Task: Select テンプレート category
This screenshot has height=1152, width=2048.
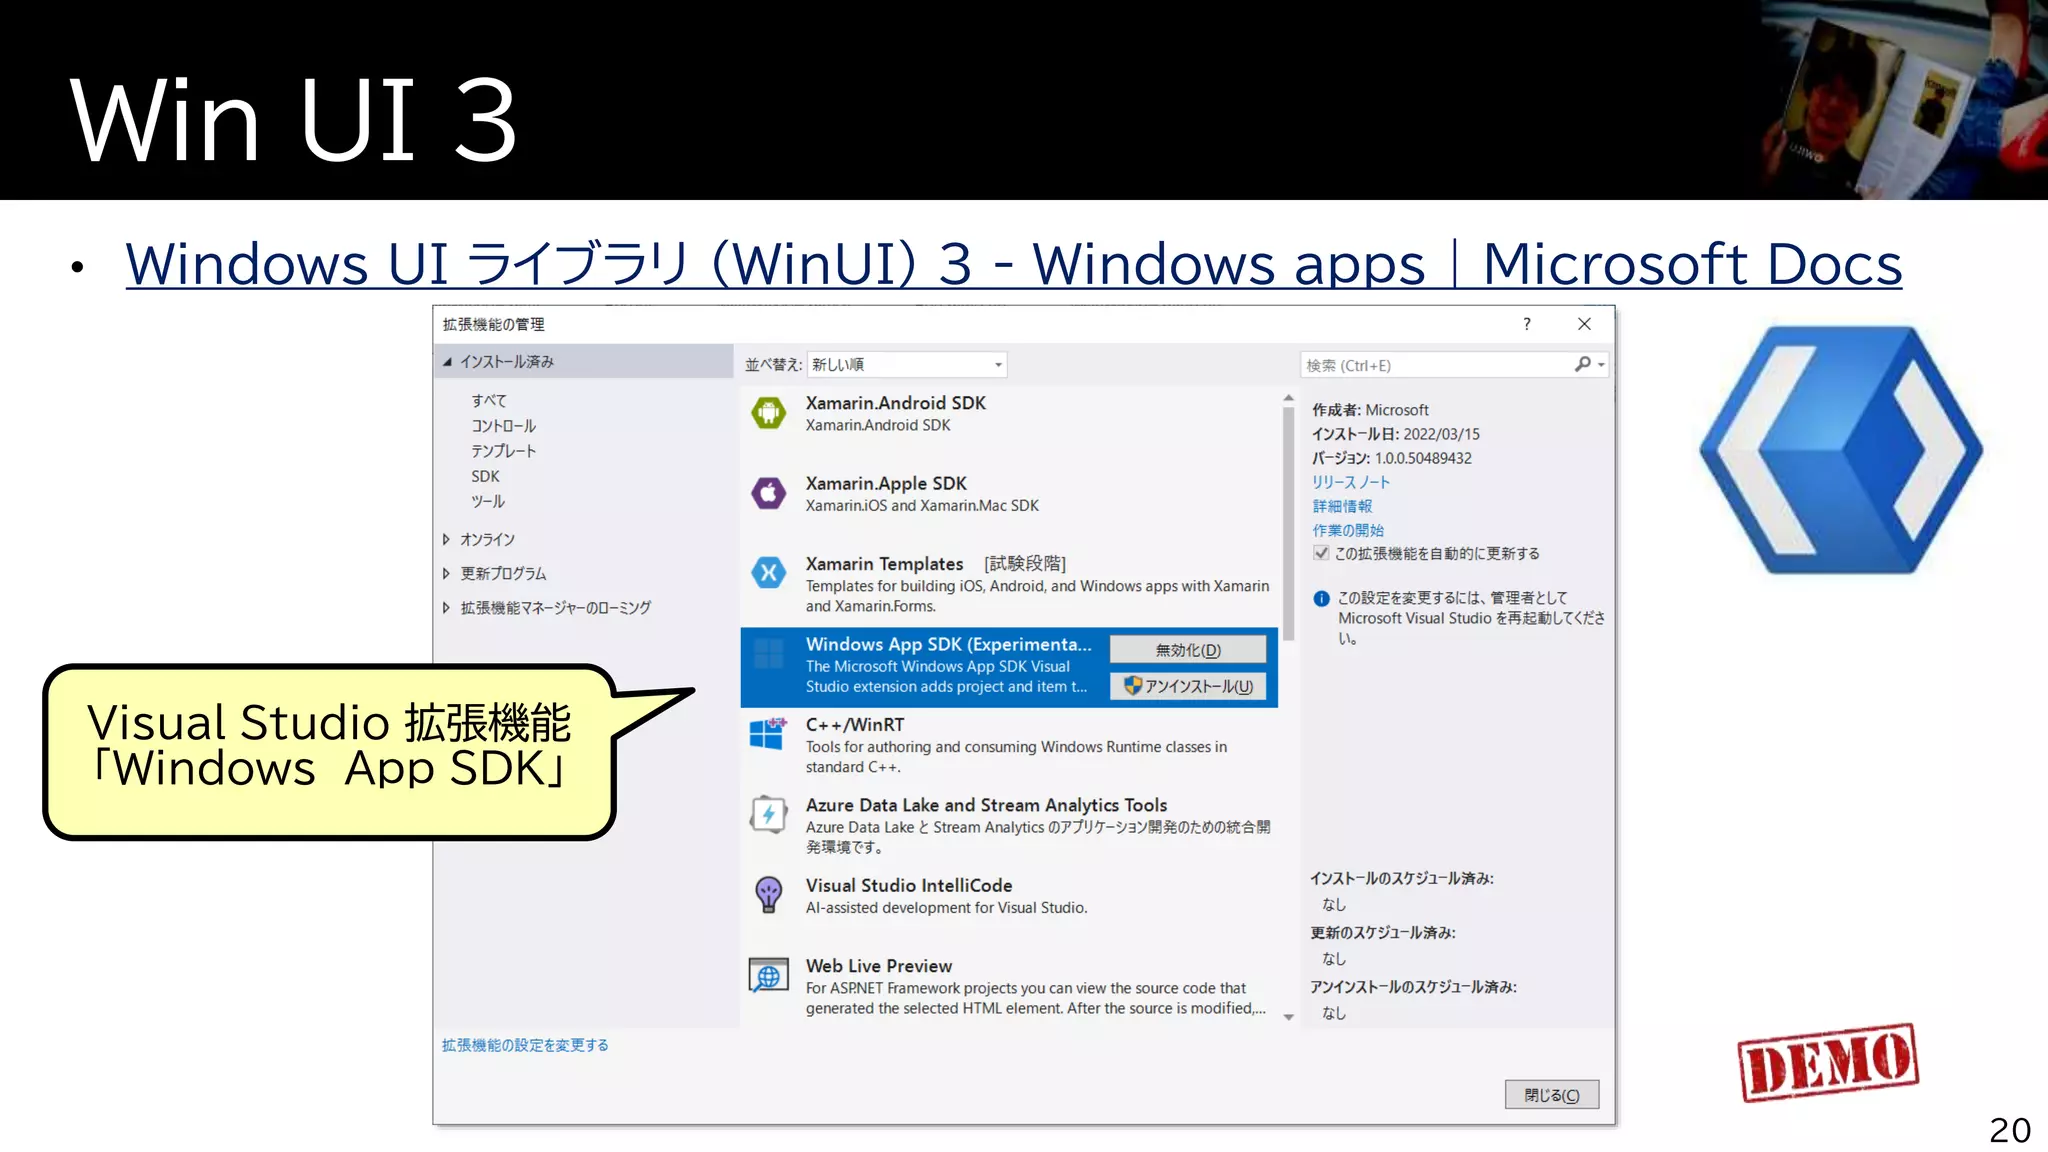Action: (x=503, y=450)
